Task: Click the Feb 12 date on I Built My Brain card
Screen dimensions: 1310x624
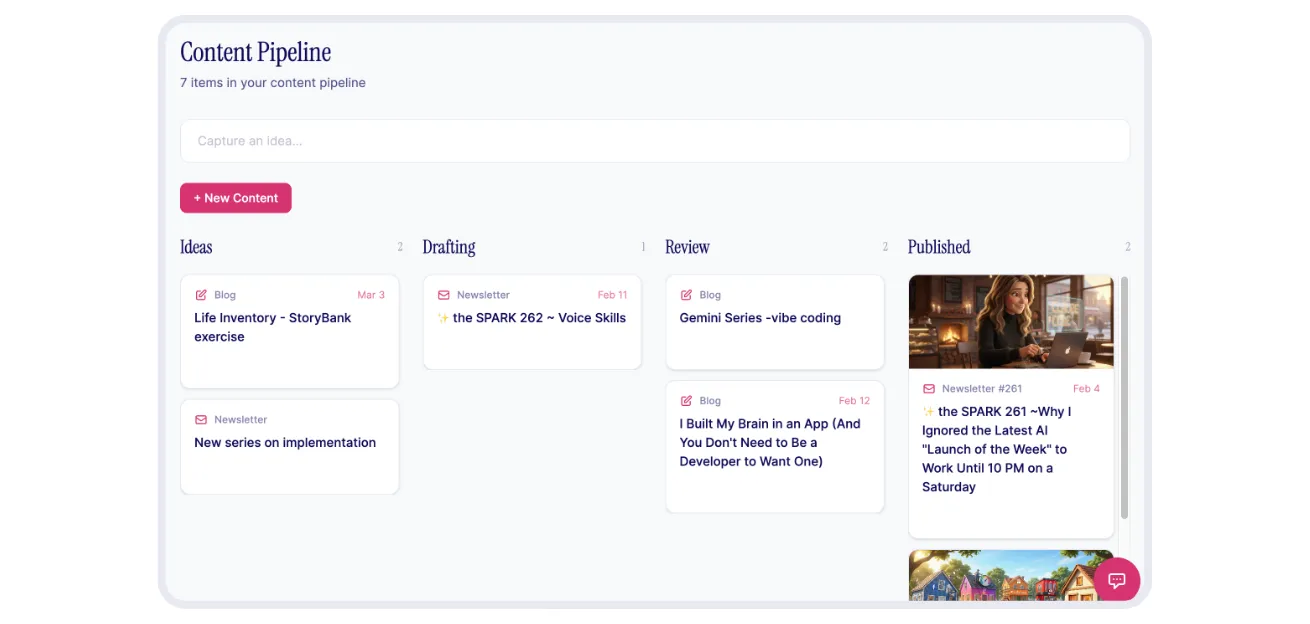Action: 855,400
